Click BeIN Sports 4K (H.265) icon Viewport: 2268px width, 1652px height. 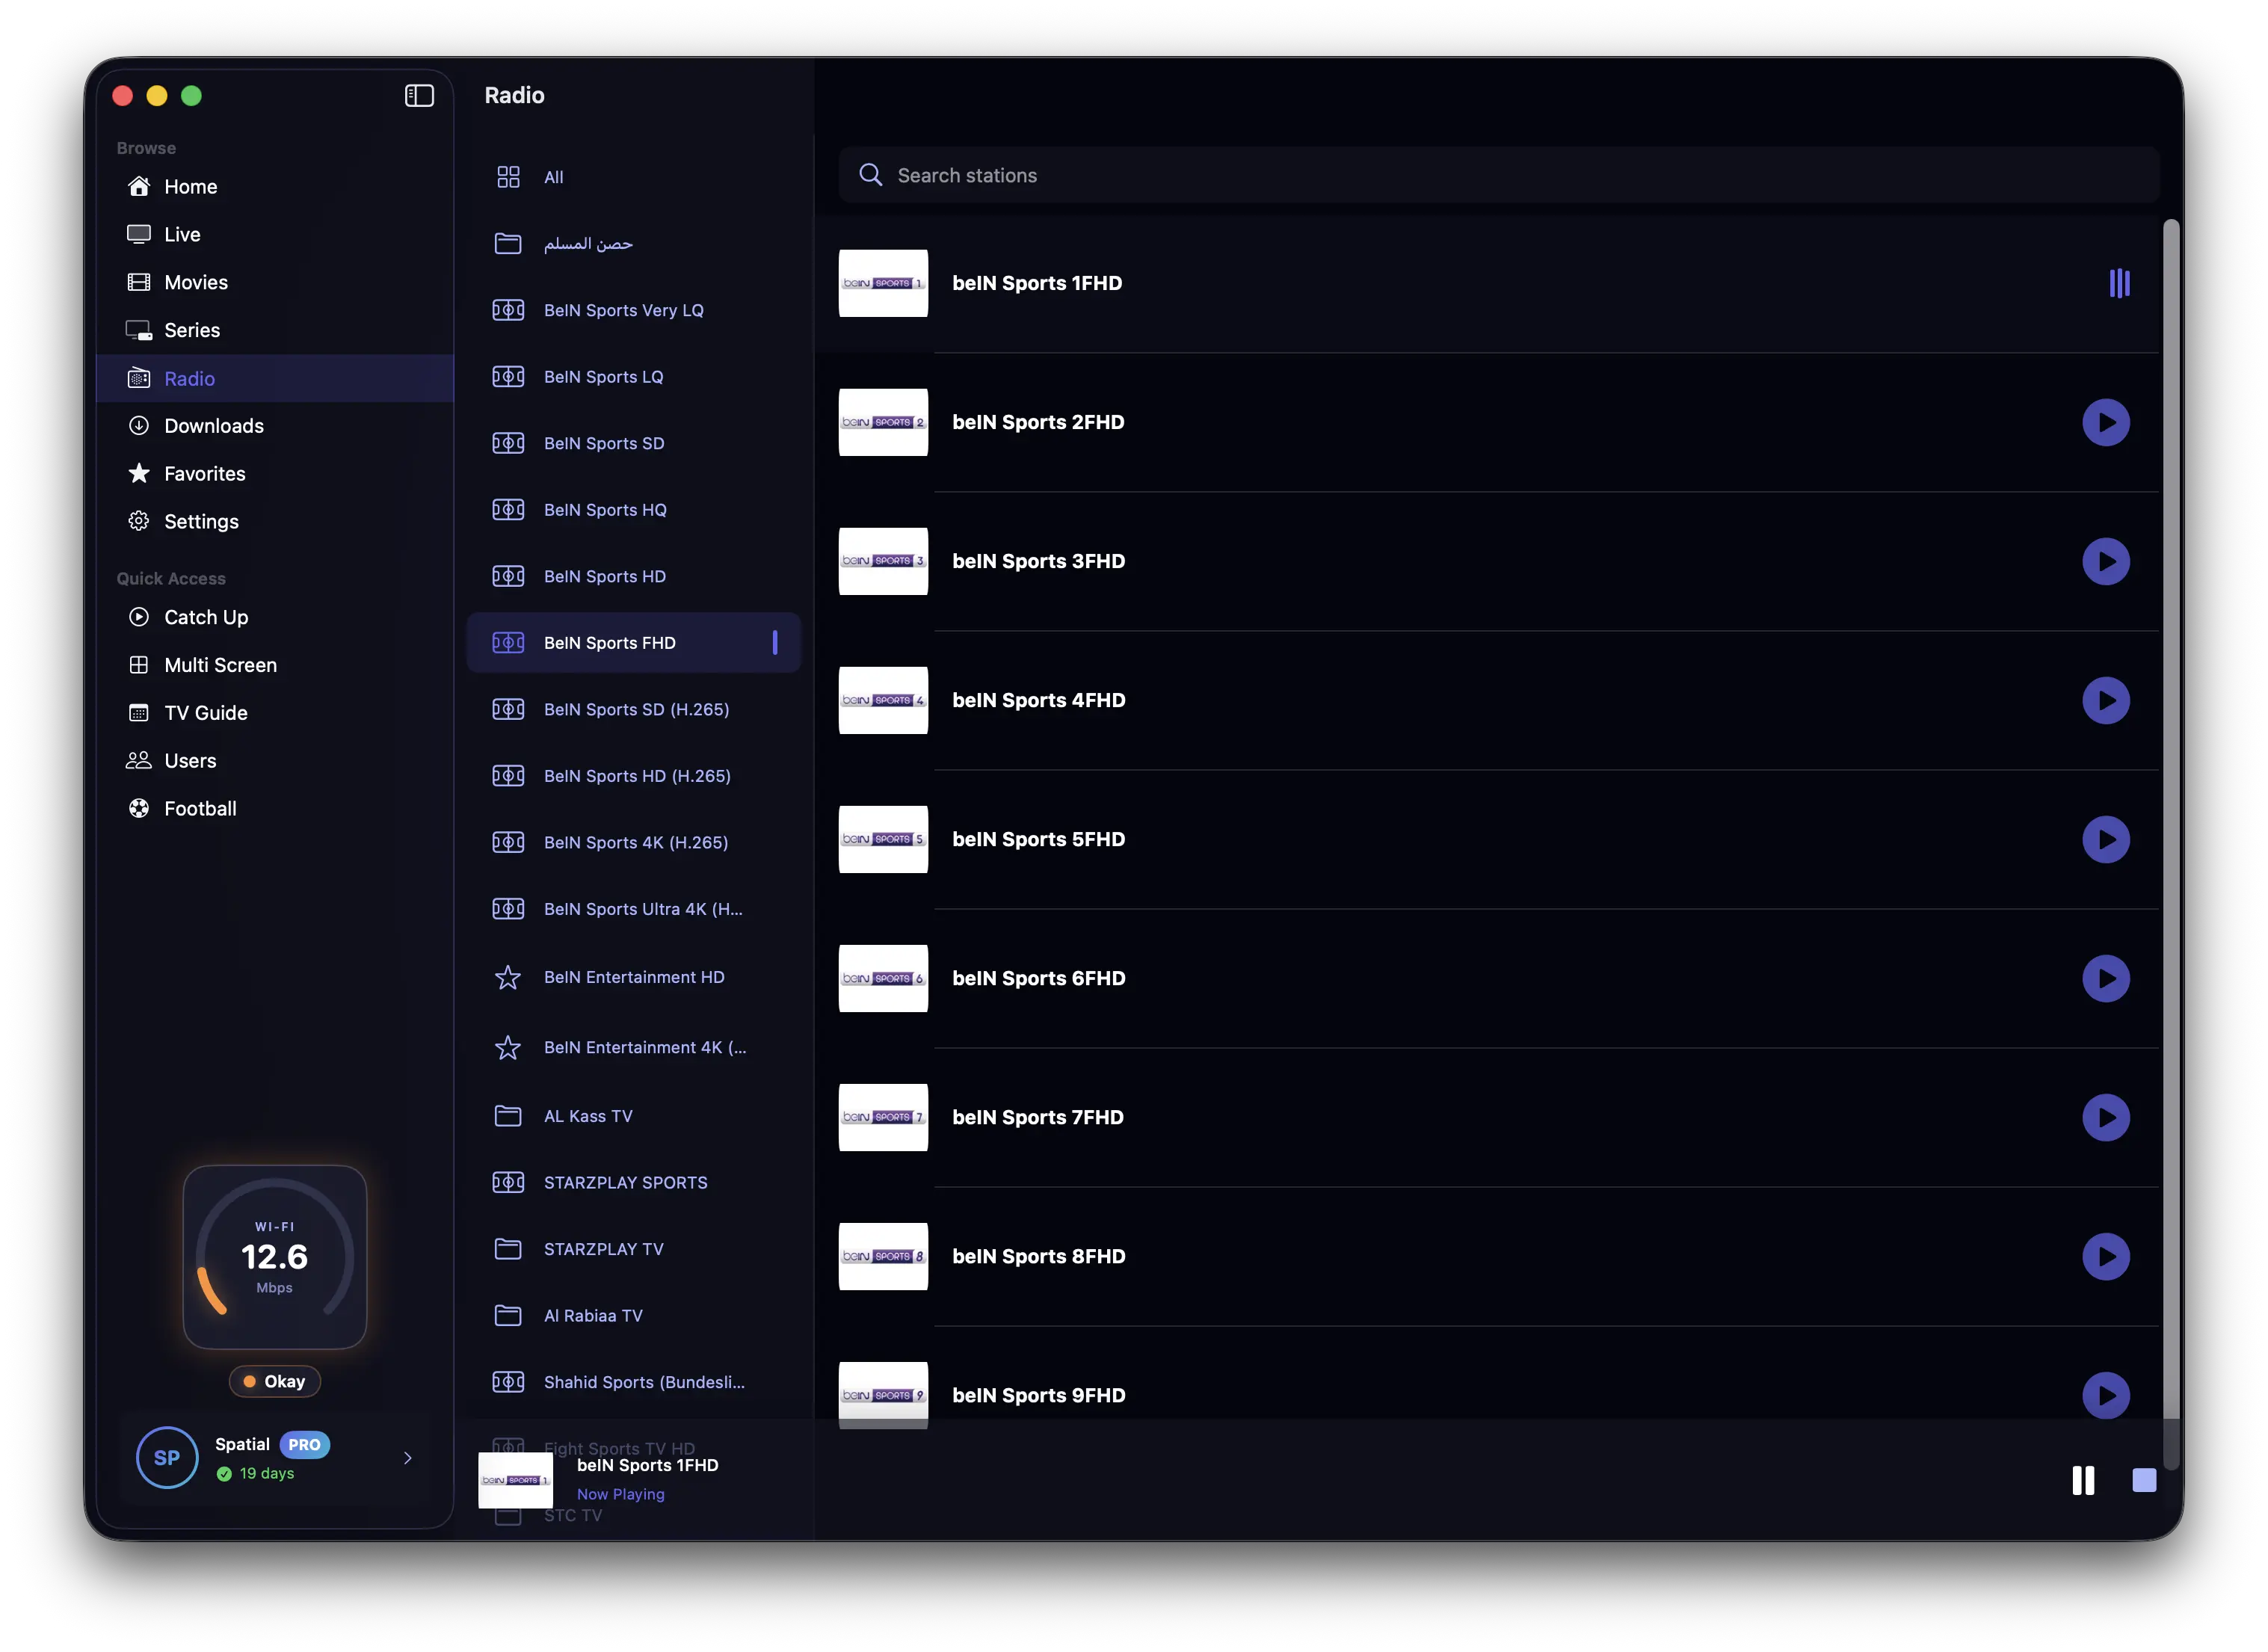coord(508,842)
